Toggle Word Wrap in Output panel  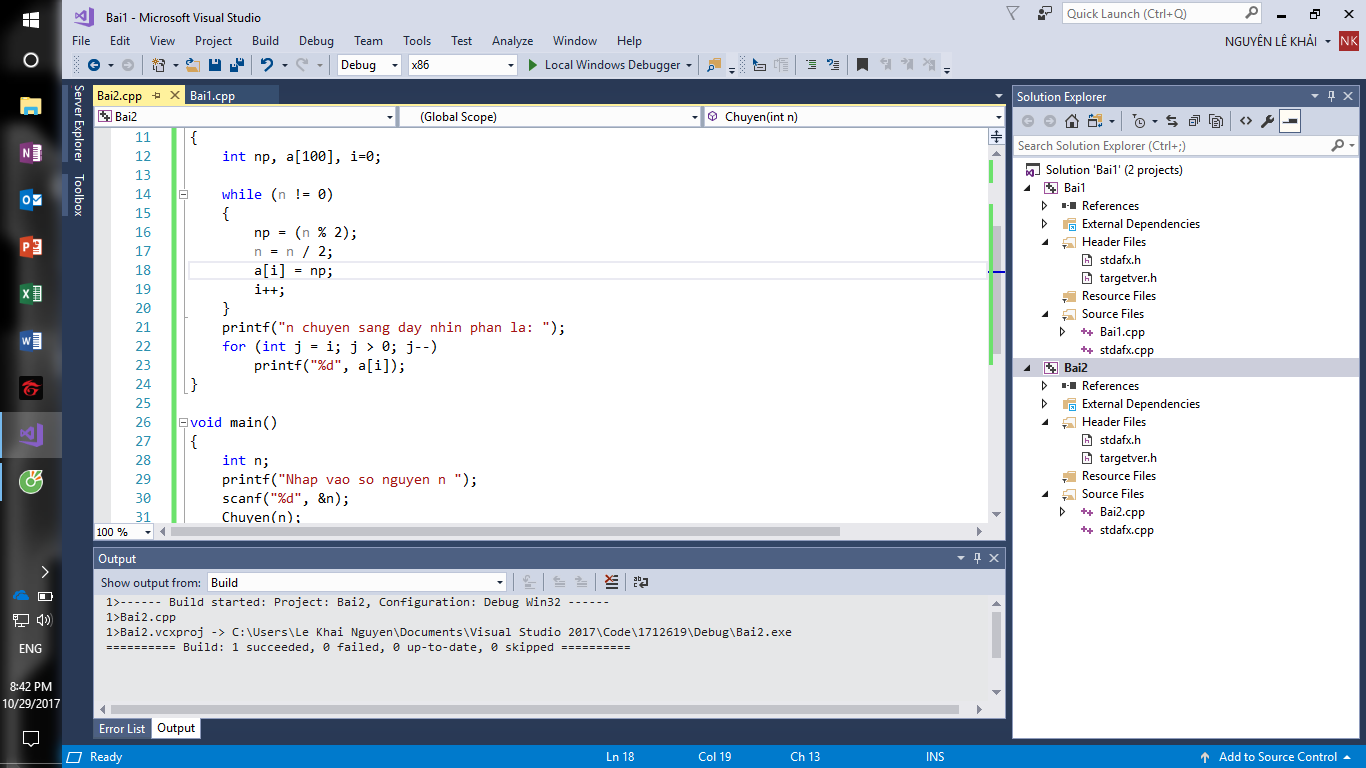click(641, 582)
